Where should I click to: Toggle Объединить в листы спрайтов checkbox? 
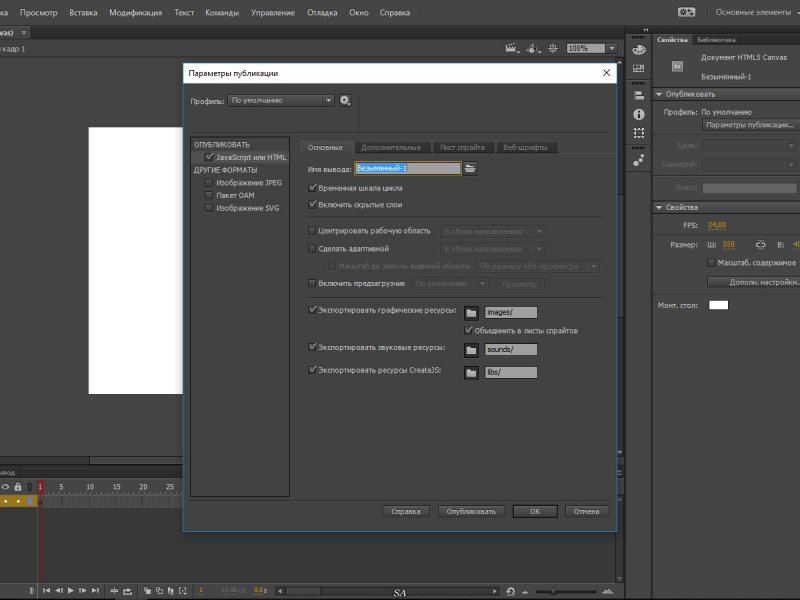tap(468, 330)
